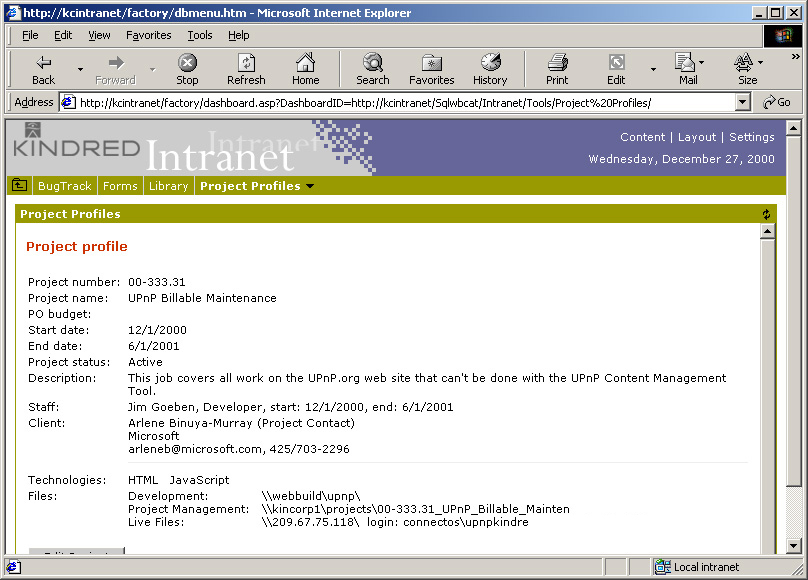Expand the Back history dropdown arrow

[80, 69]
